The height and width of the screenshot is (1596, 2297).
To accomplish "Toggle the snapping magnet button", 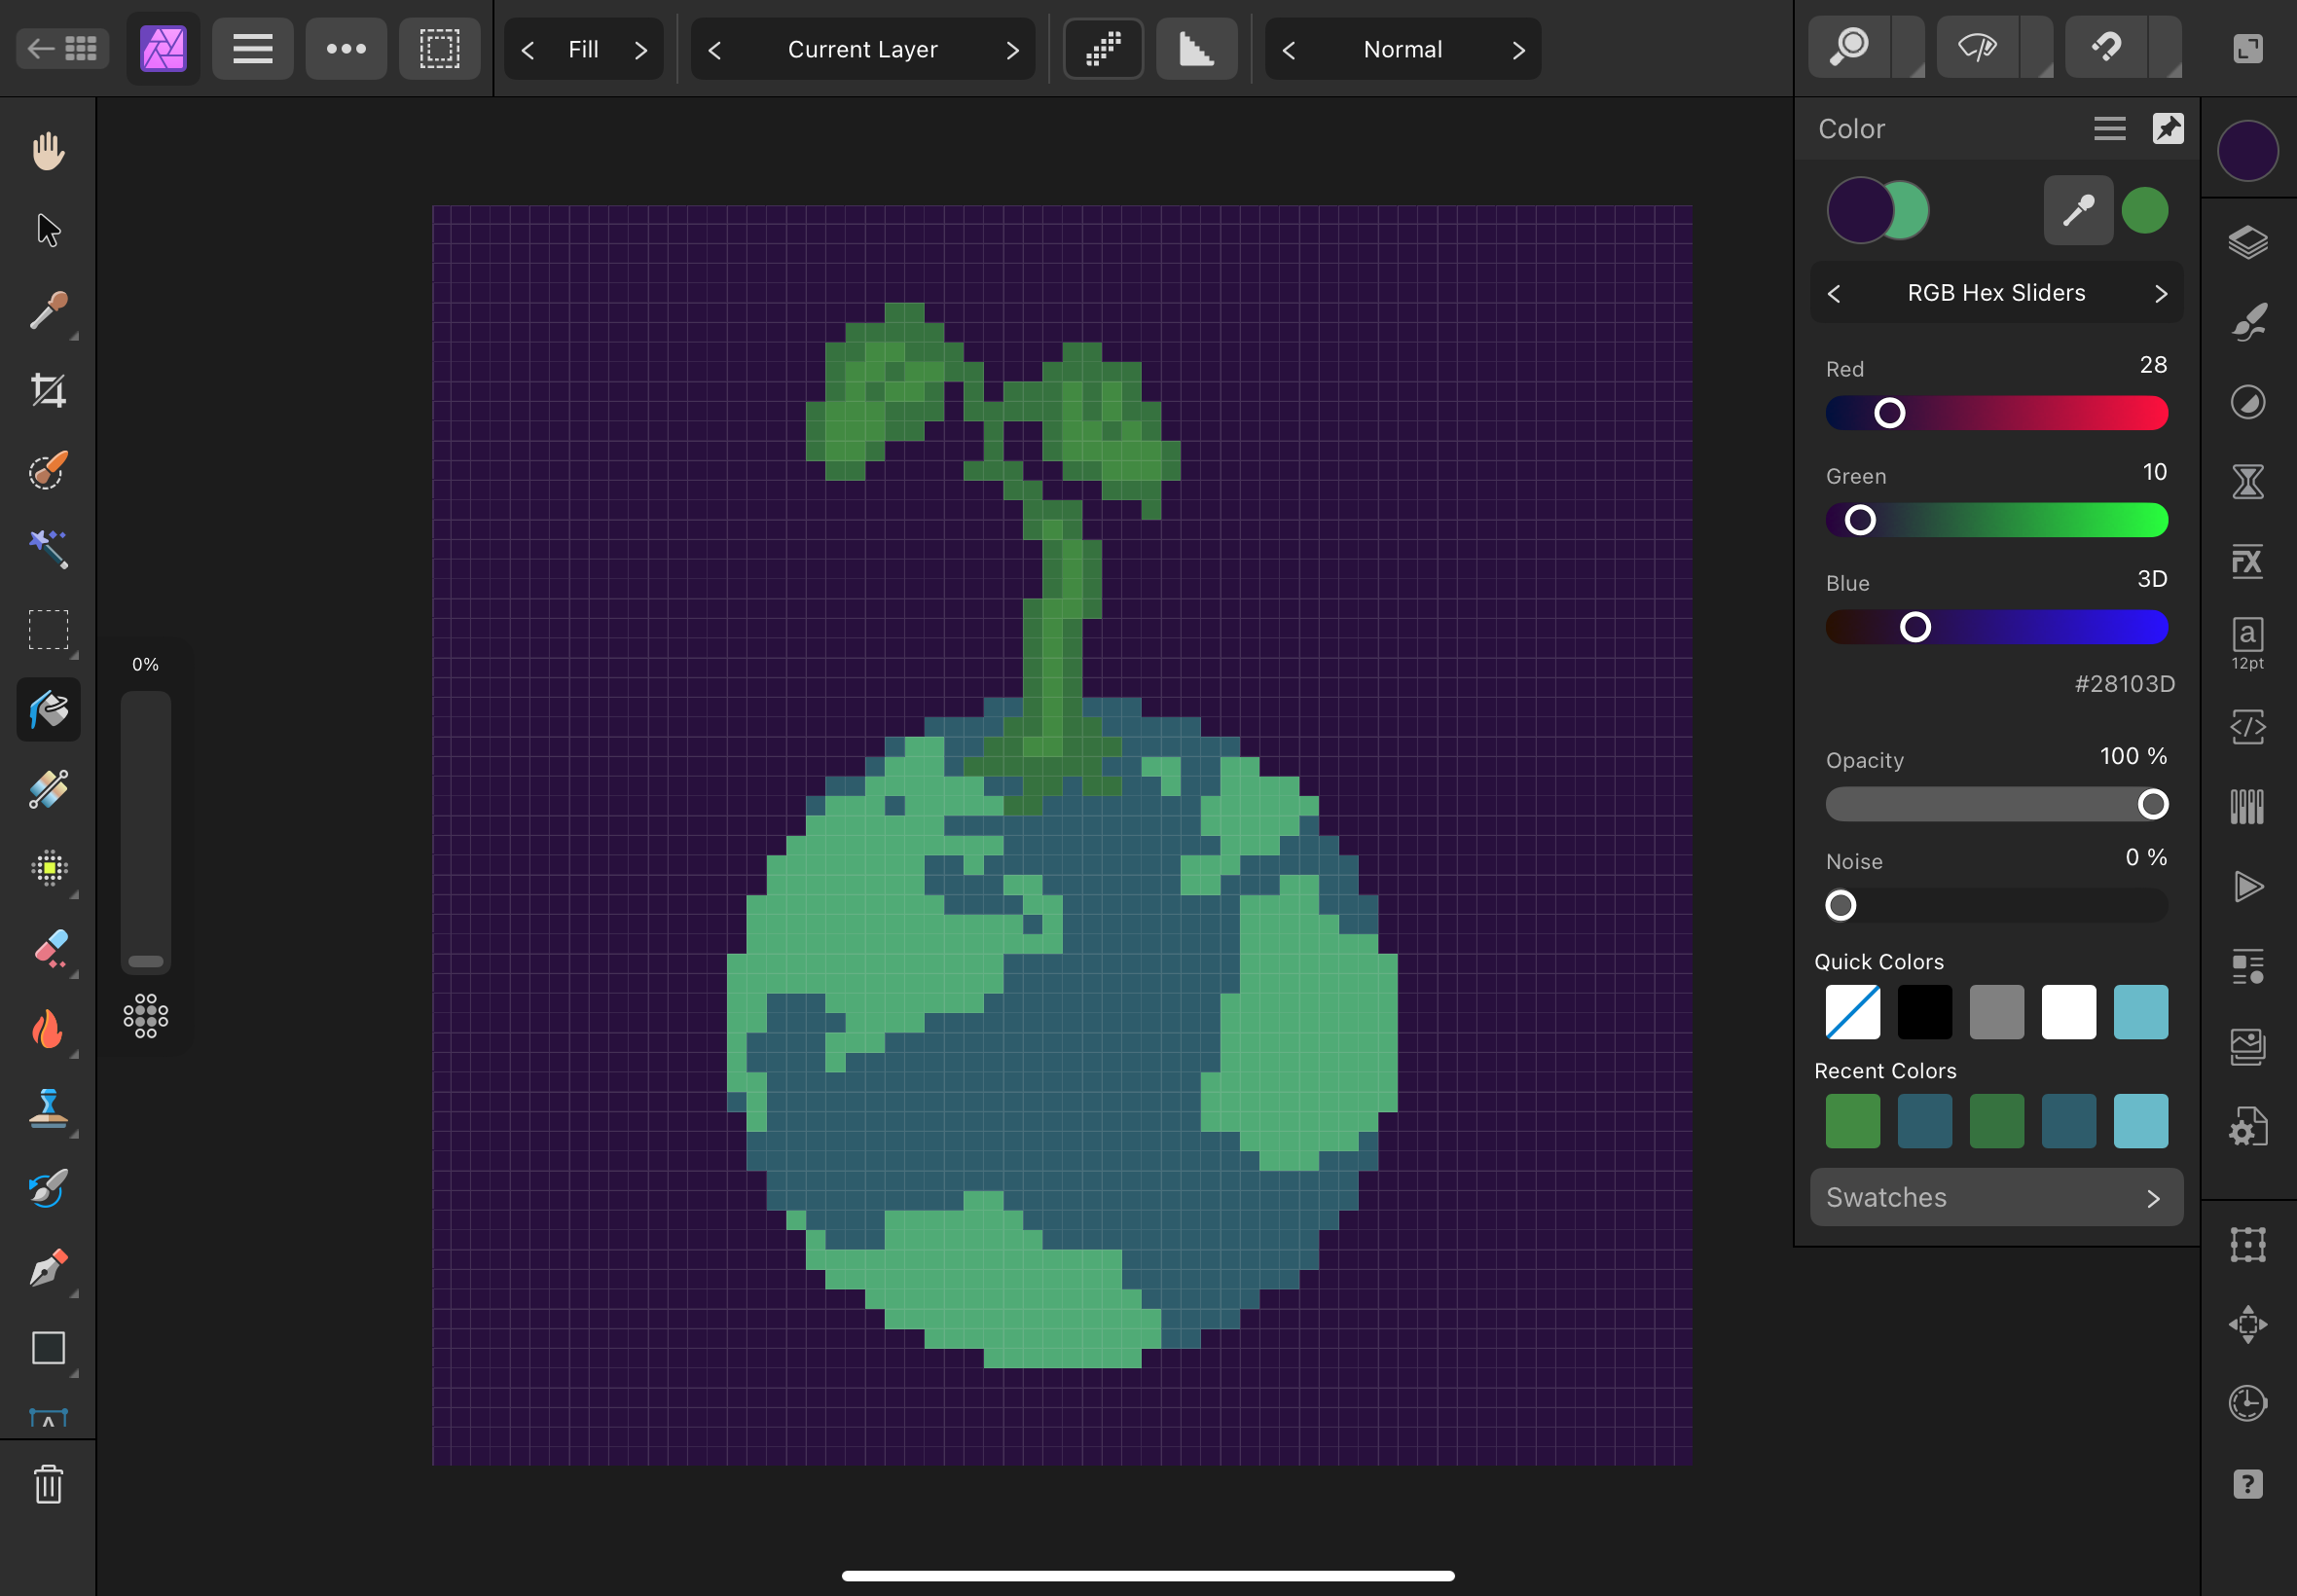I will (x=2106, y=47).
